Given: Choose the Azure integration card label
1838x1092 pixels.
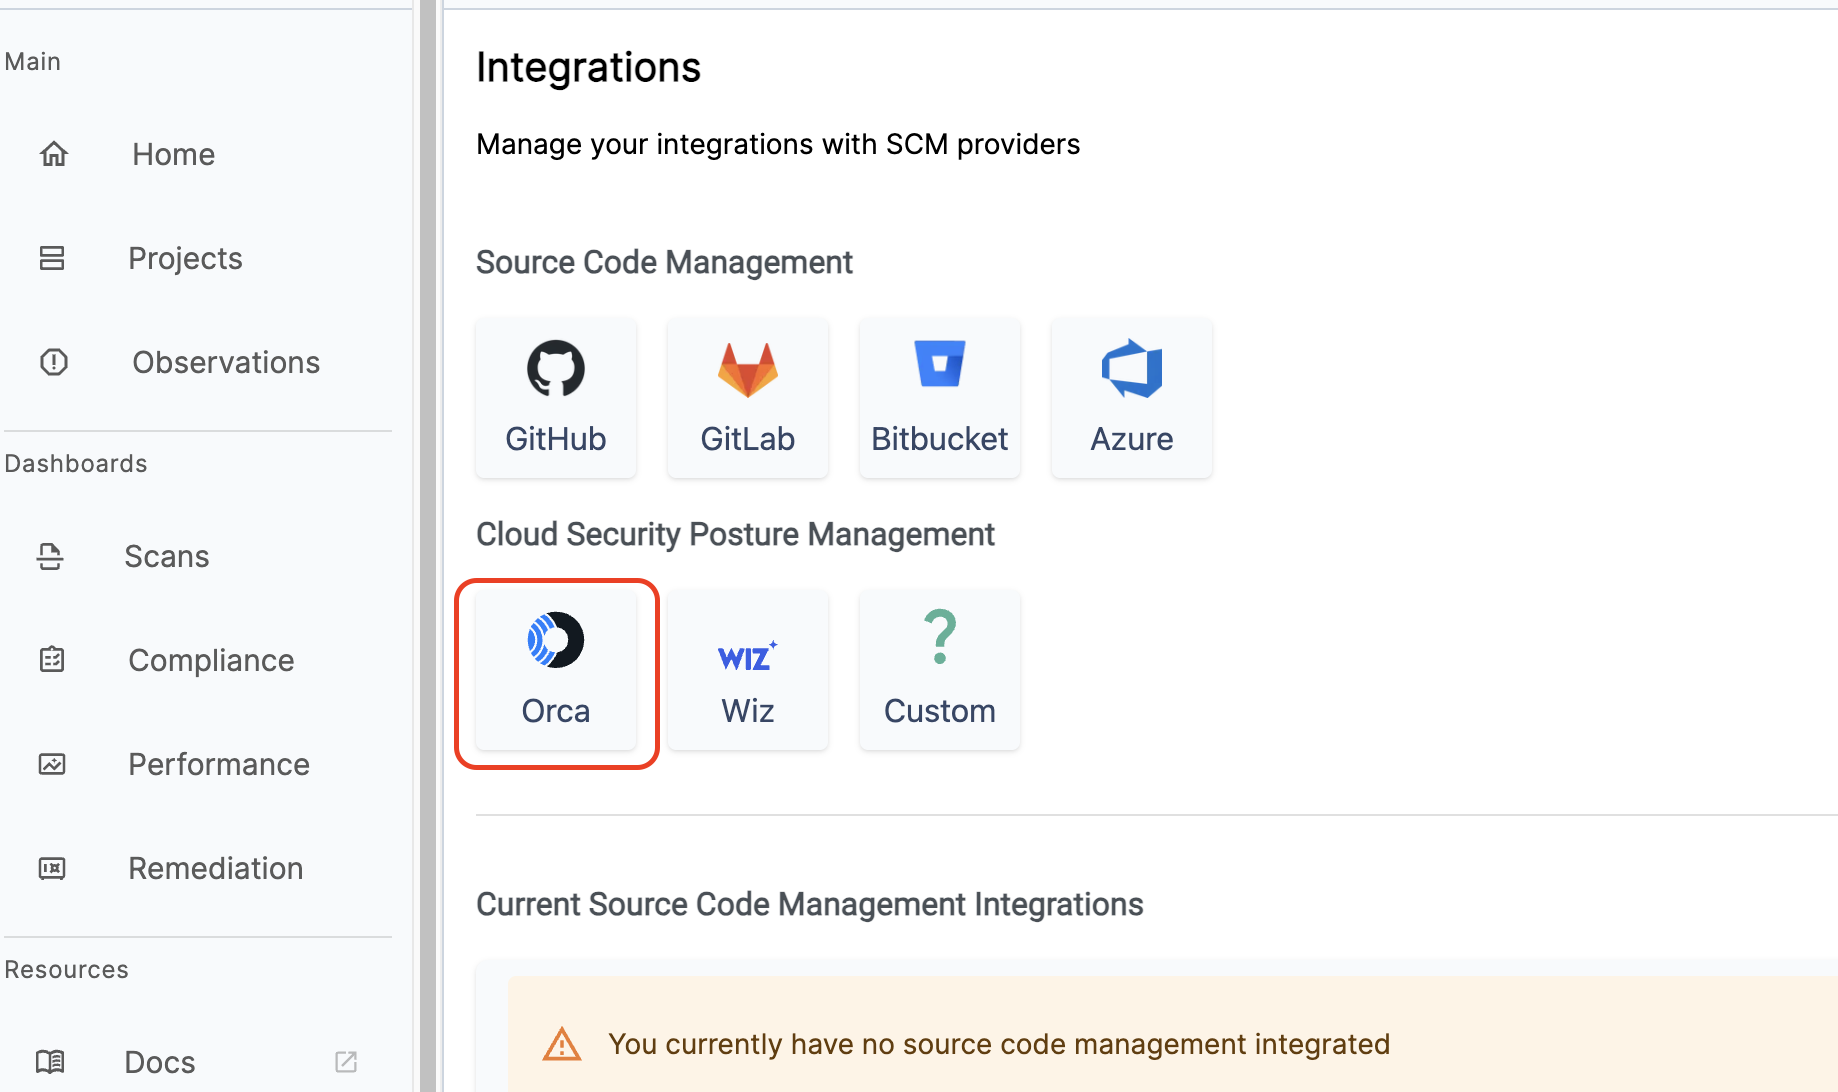Looking at the screenshot, I should [x=1132, y=439].
